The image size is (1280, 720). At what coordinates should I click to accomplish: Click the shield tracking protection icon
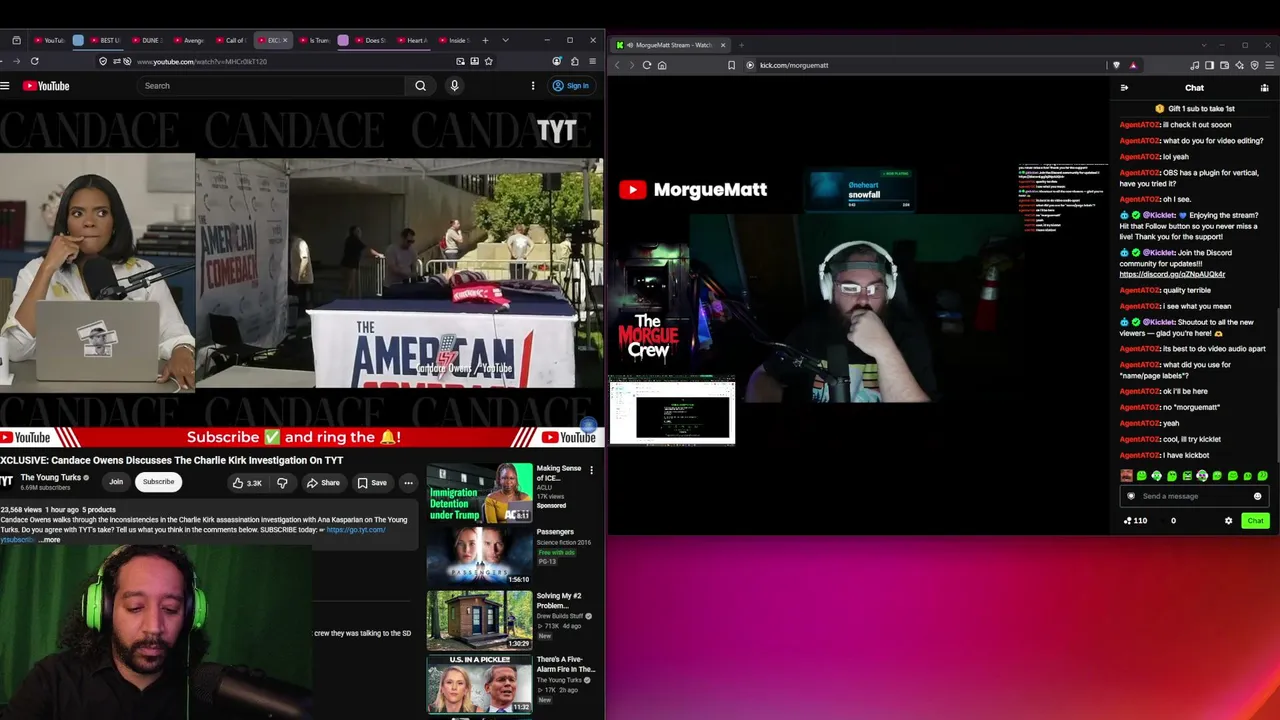coord(103,61)
